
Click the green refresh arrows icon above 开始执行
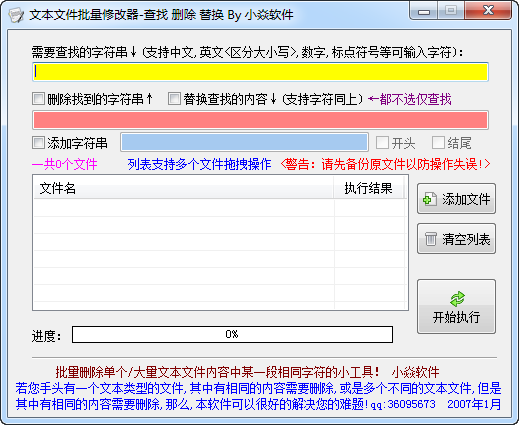[457, 299]
